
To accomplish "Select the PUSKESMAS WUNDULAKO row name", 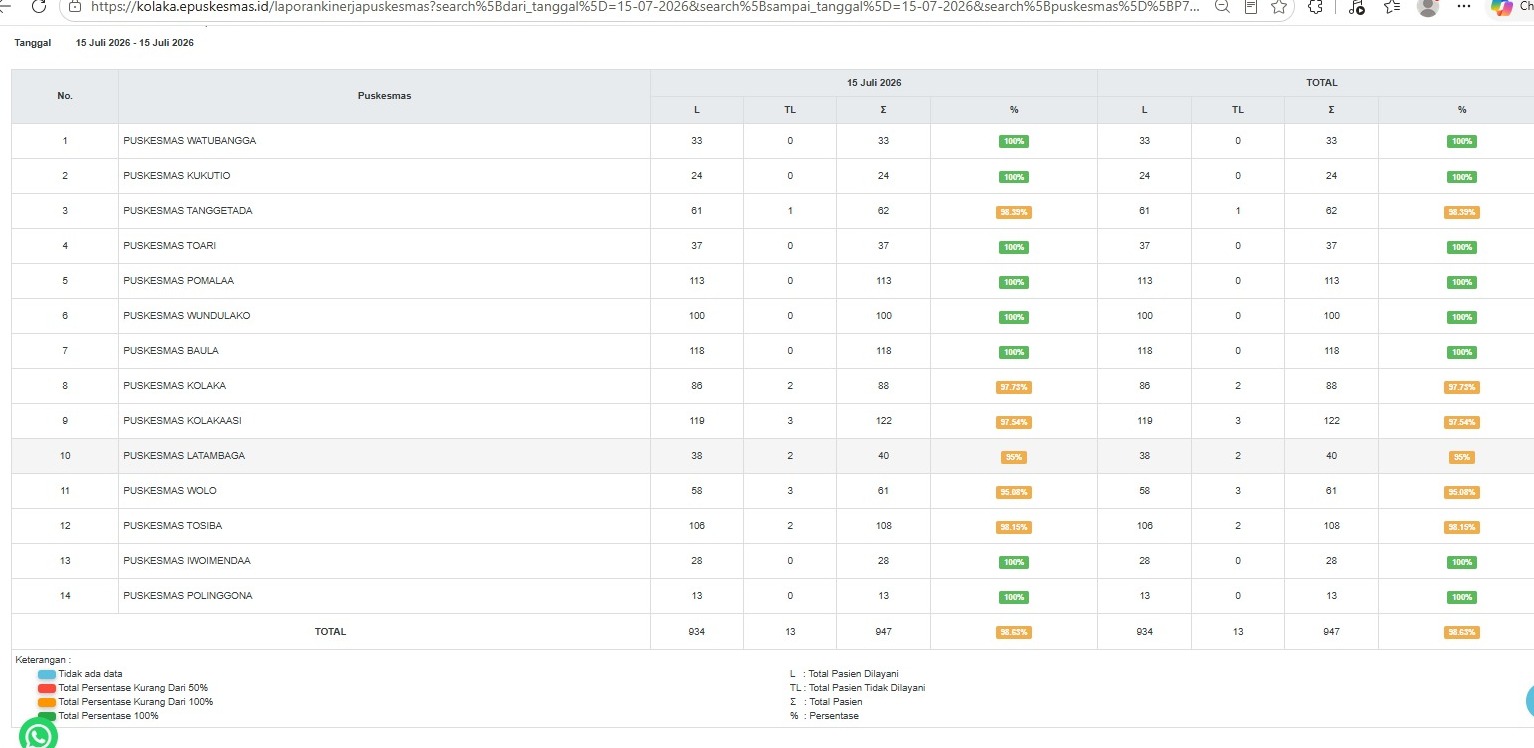I will [187, 316].
